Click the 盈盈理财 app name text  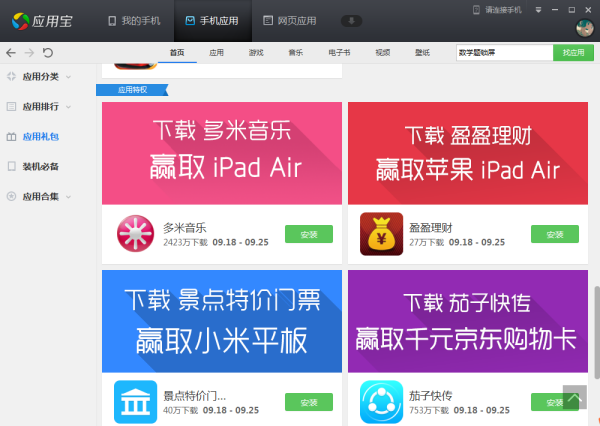coord(431,228)
